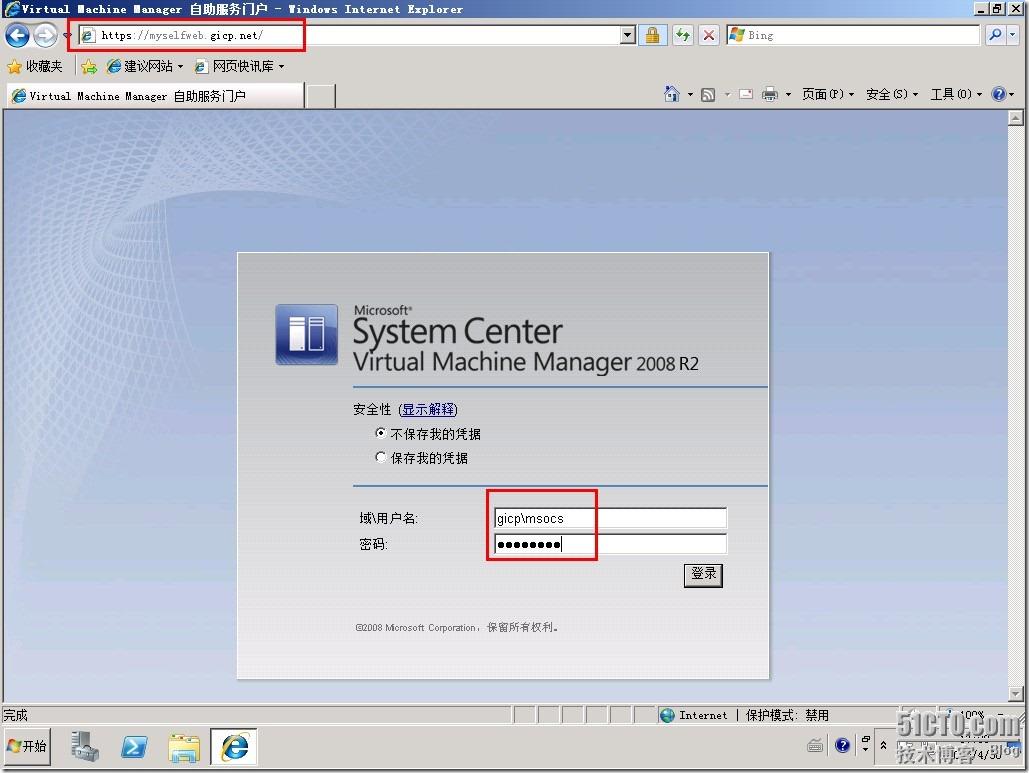Open the Page (页面) menu
1029x773 pixels.
[828, 94]
